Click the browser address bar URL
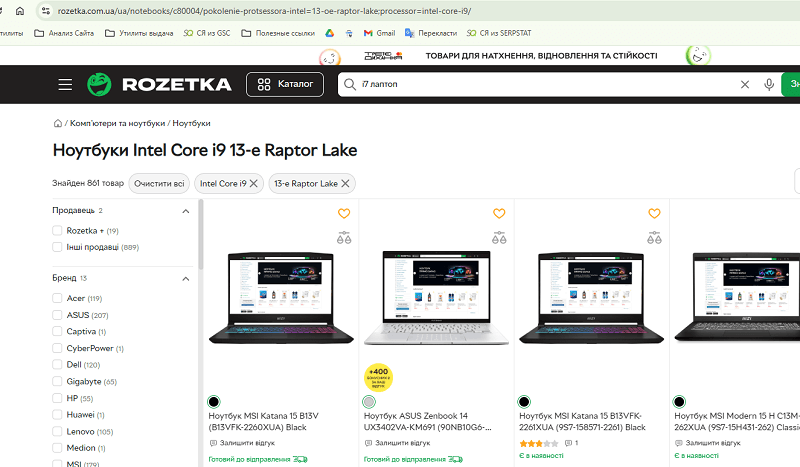Image resolution: width=800 pixels, height=467 pixels. click(x=264, y=11)
